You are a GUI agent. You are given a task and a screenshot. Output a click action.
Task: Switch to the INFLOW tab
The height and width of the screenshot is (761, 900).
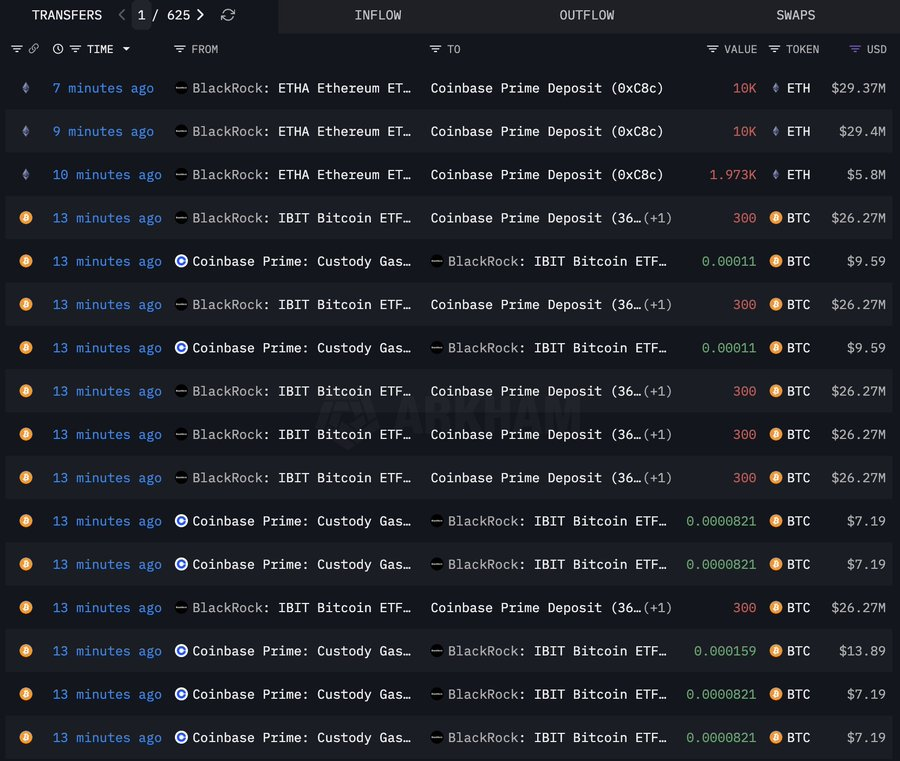(378, 15)
